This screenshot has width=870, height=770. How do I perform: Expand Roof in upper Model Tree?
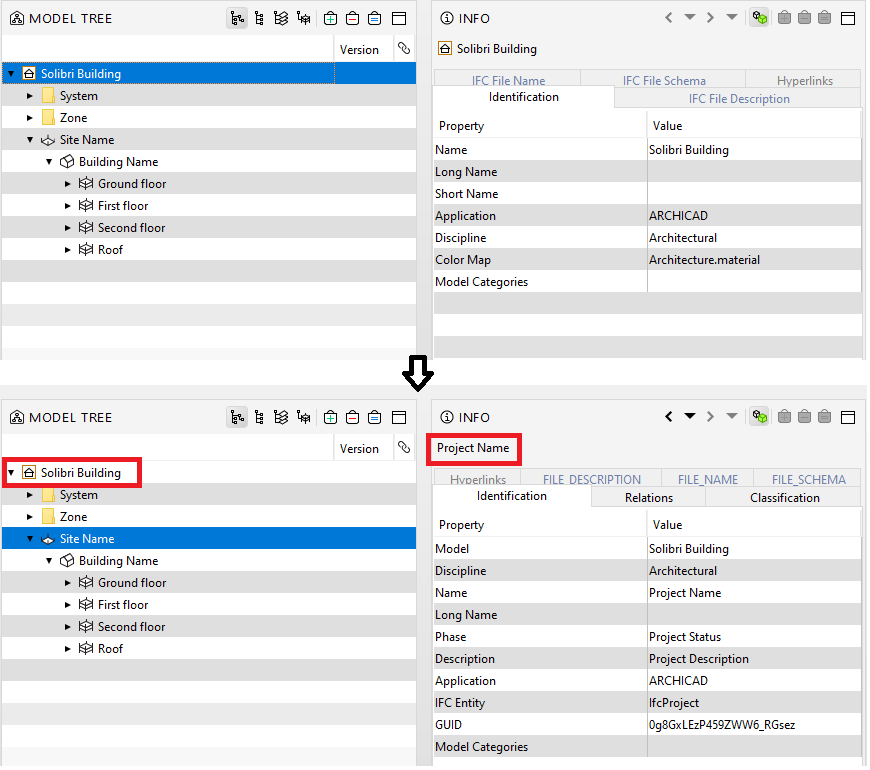[68, 250]
